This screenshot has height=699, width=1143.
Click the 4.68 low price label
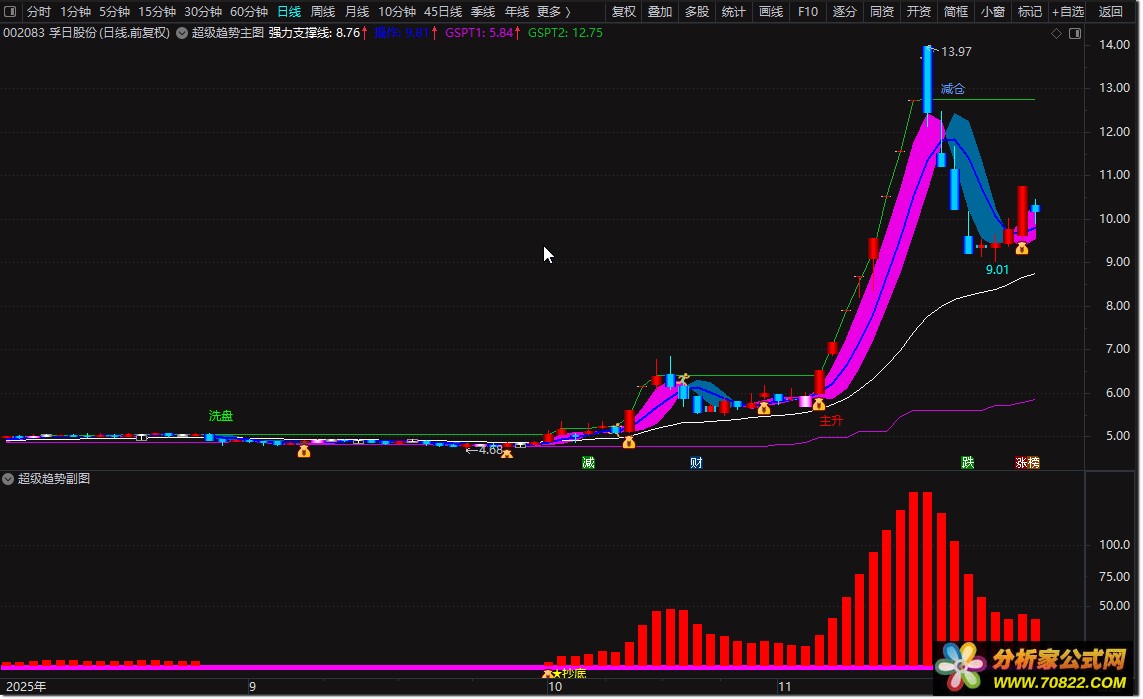pos(491,450)
